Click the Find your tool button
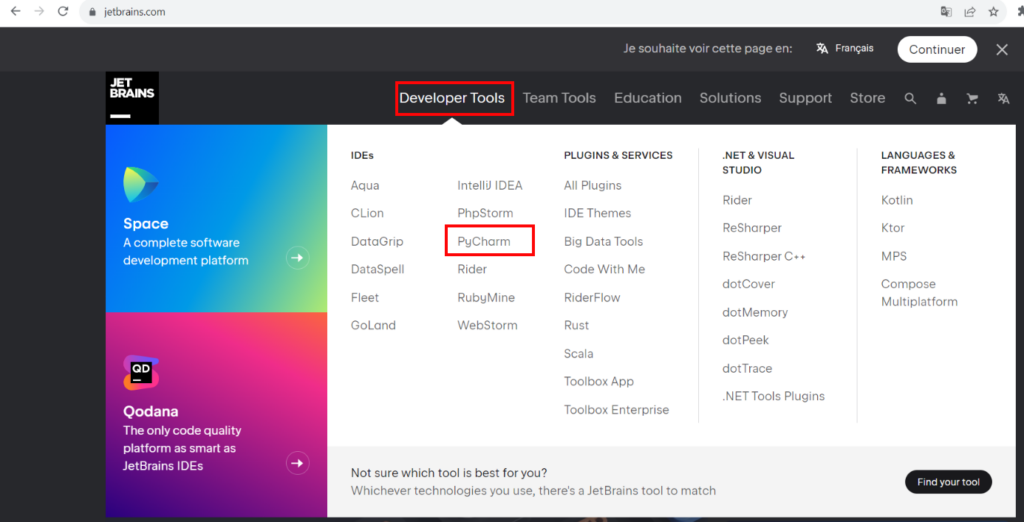This screenshot has width=1024, height=522. coord(948,482)
